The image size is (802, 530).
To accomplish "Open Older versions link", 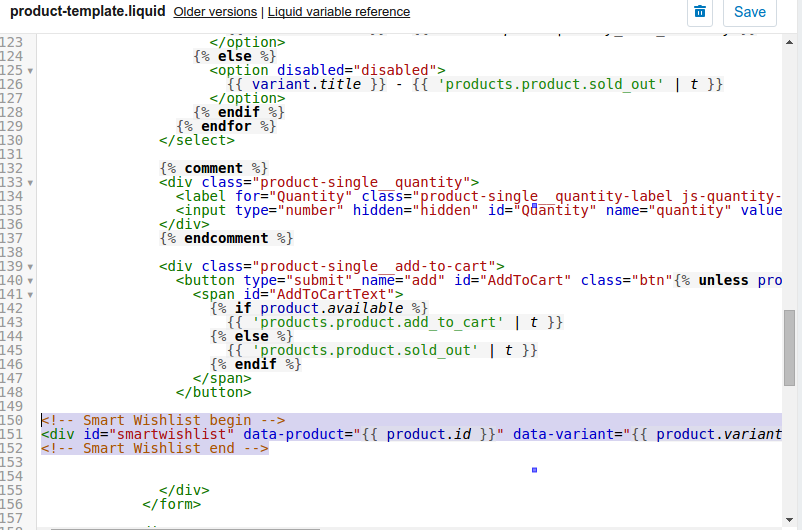I will click(215, 12).
